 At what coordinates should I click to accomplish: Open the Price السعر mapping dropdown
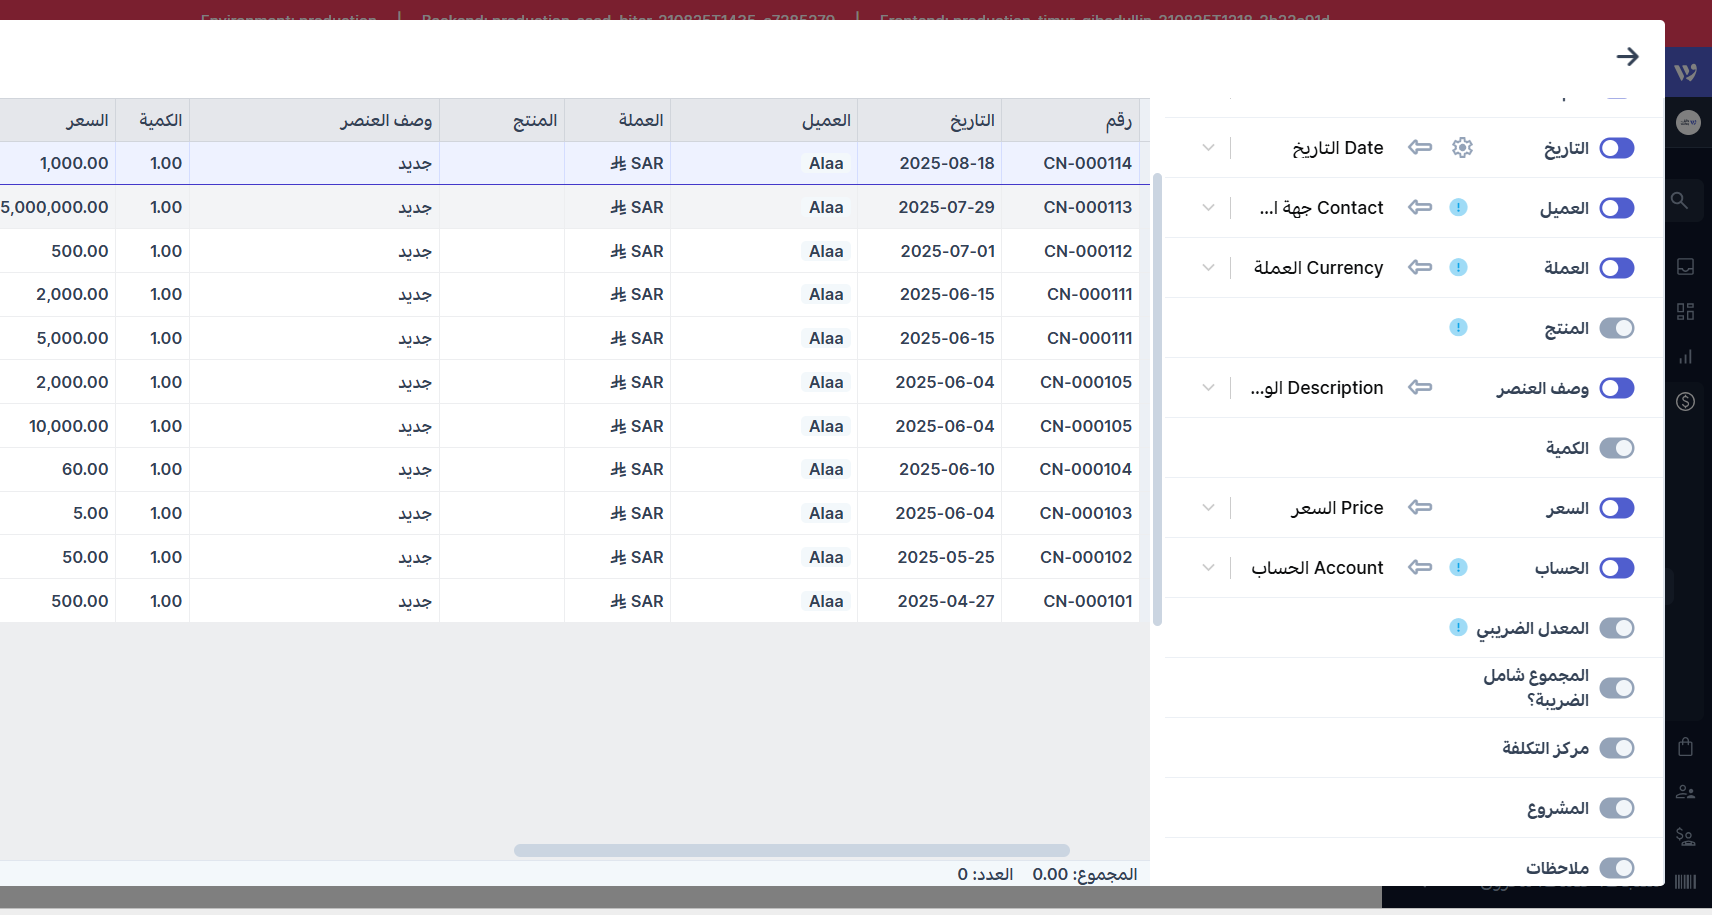(1209, 508)
